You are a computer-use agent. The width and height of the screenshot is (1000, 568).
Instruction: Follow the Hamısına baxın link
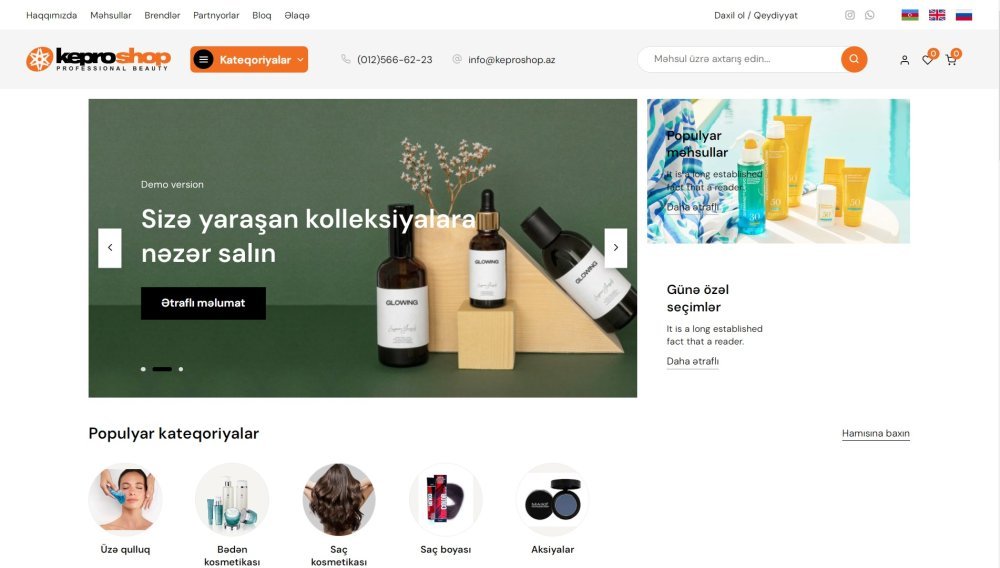876,433
